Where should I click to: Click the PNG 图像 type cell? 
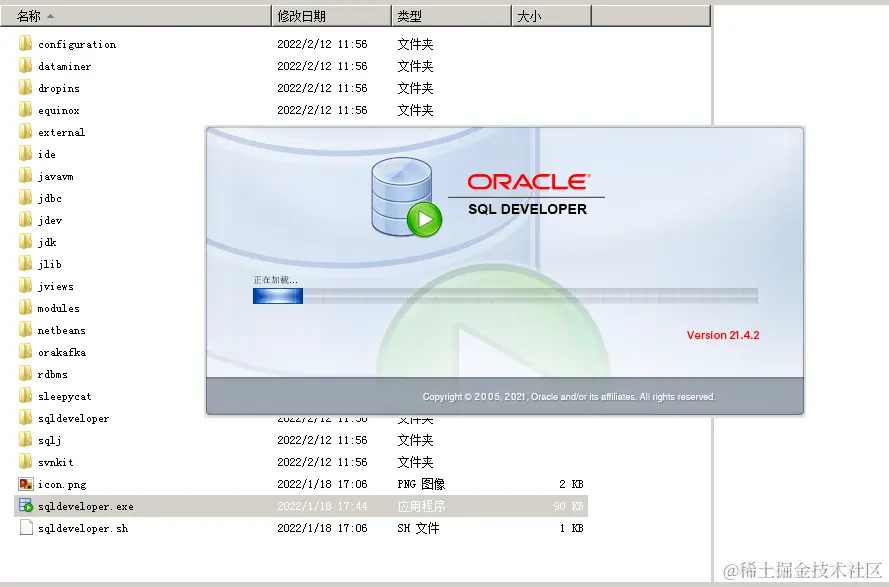tap(421, 484)
